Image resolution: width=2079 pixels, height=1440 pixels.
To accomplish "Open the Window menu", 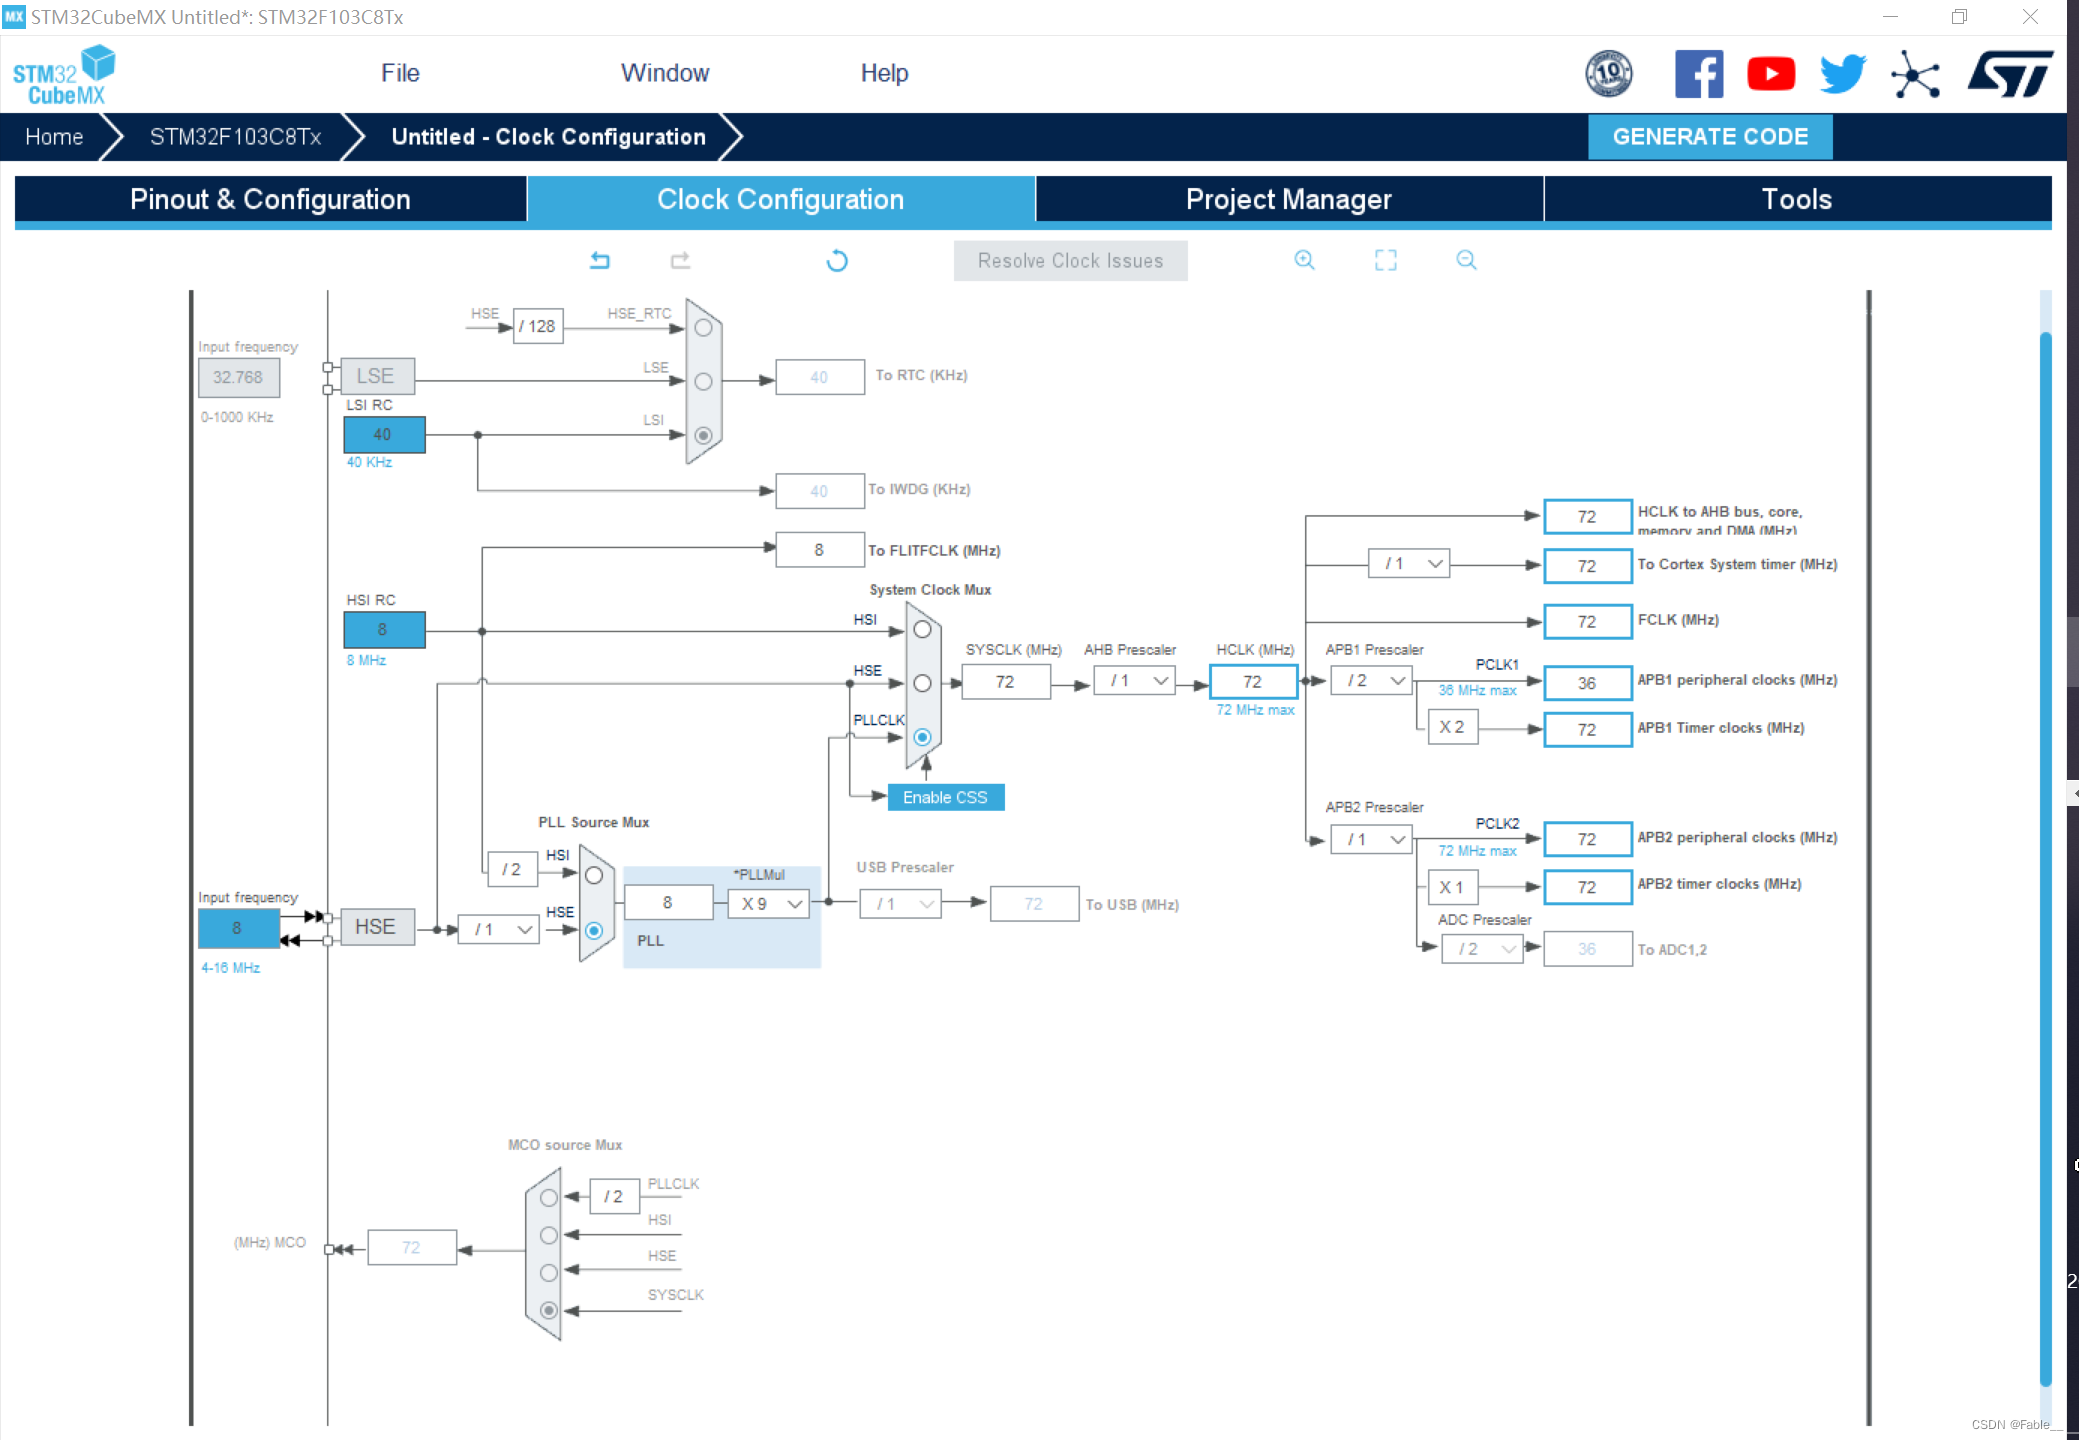I will (x=665, y=73).
